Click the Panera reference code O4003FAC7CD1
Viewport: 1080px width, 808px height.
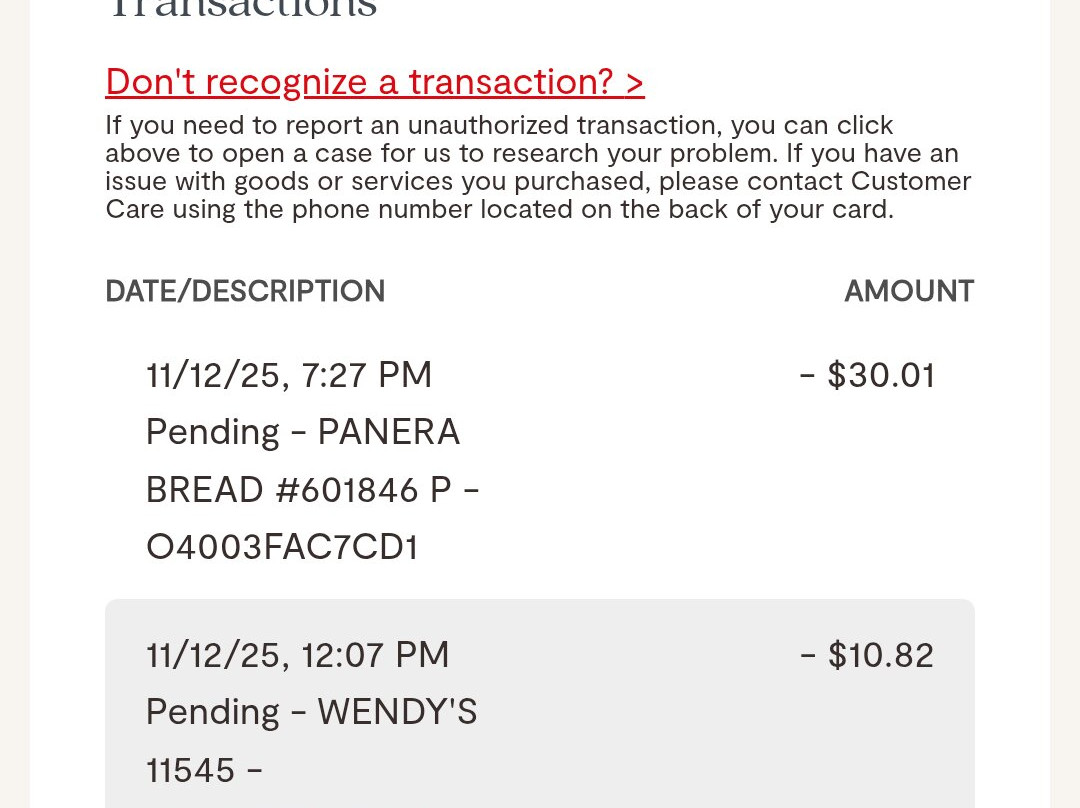tap(281, 547)
